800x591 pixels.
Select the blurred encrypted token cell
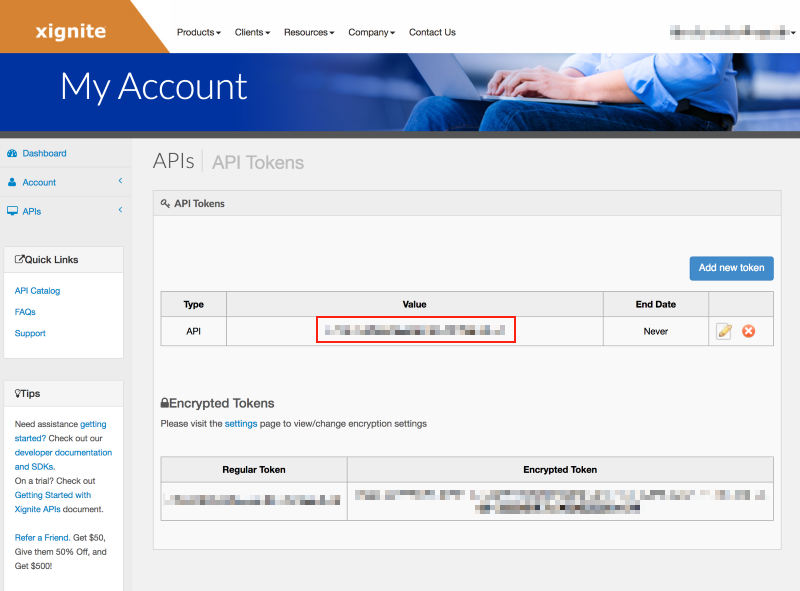click(560, 501)
